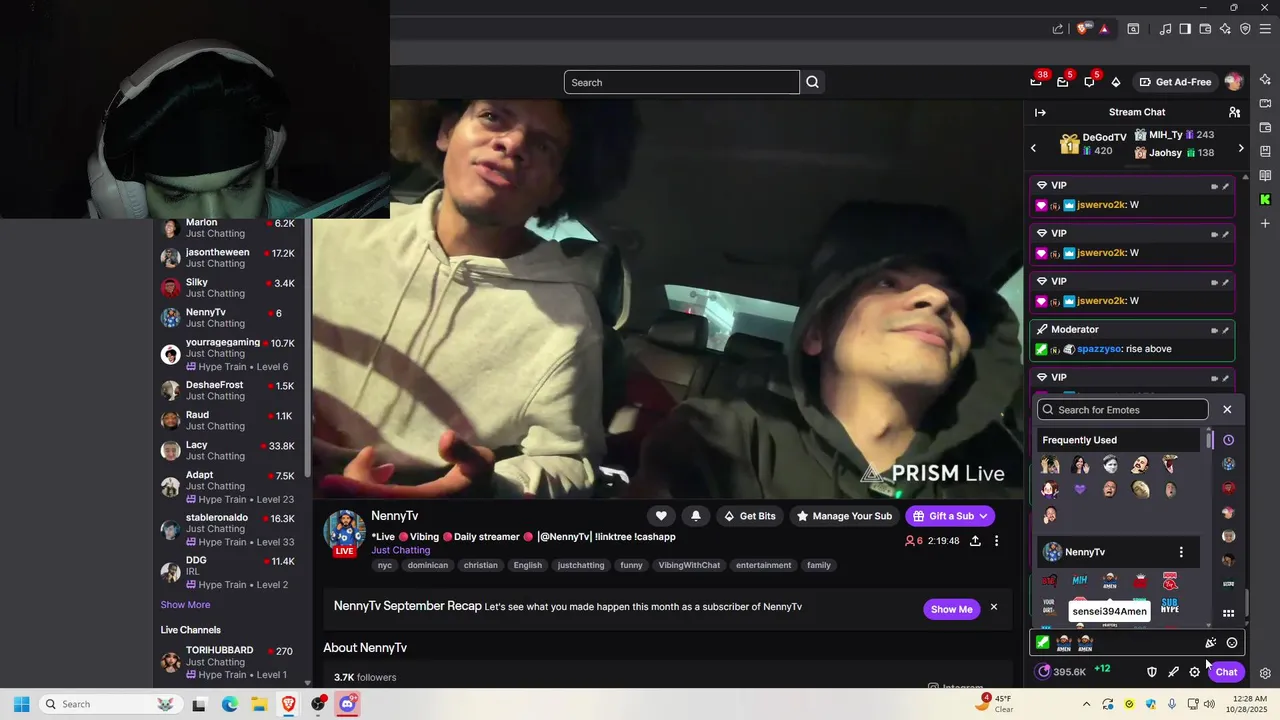The width and height of the screenshot is (1280, 720).
Task: Open the yourragegaming channel in sidebar
Action: click(232, 354)
